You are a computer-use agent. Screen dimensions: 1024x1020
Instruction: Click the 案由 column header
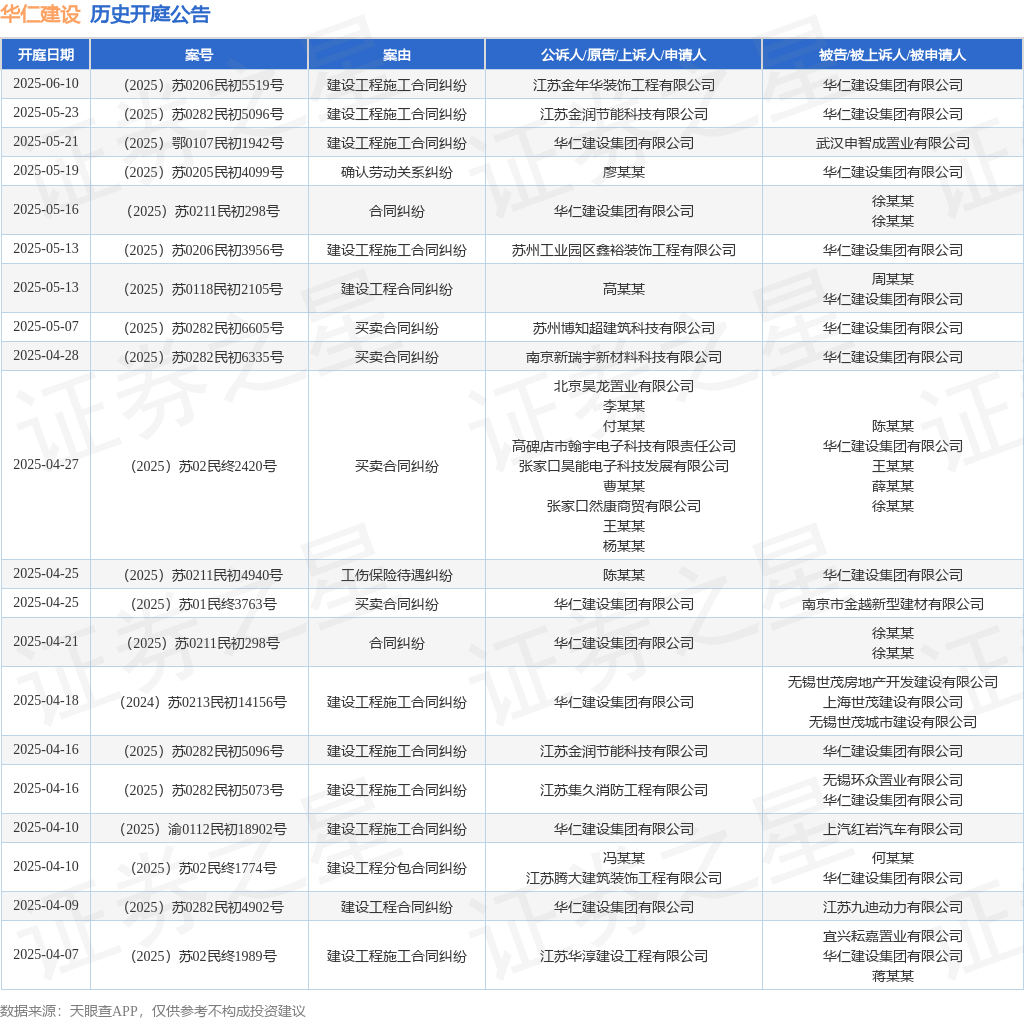tap(396, 55)
